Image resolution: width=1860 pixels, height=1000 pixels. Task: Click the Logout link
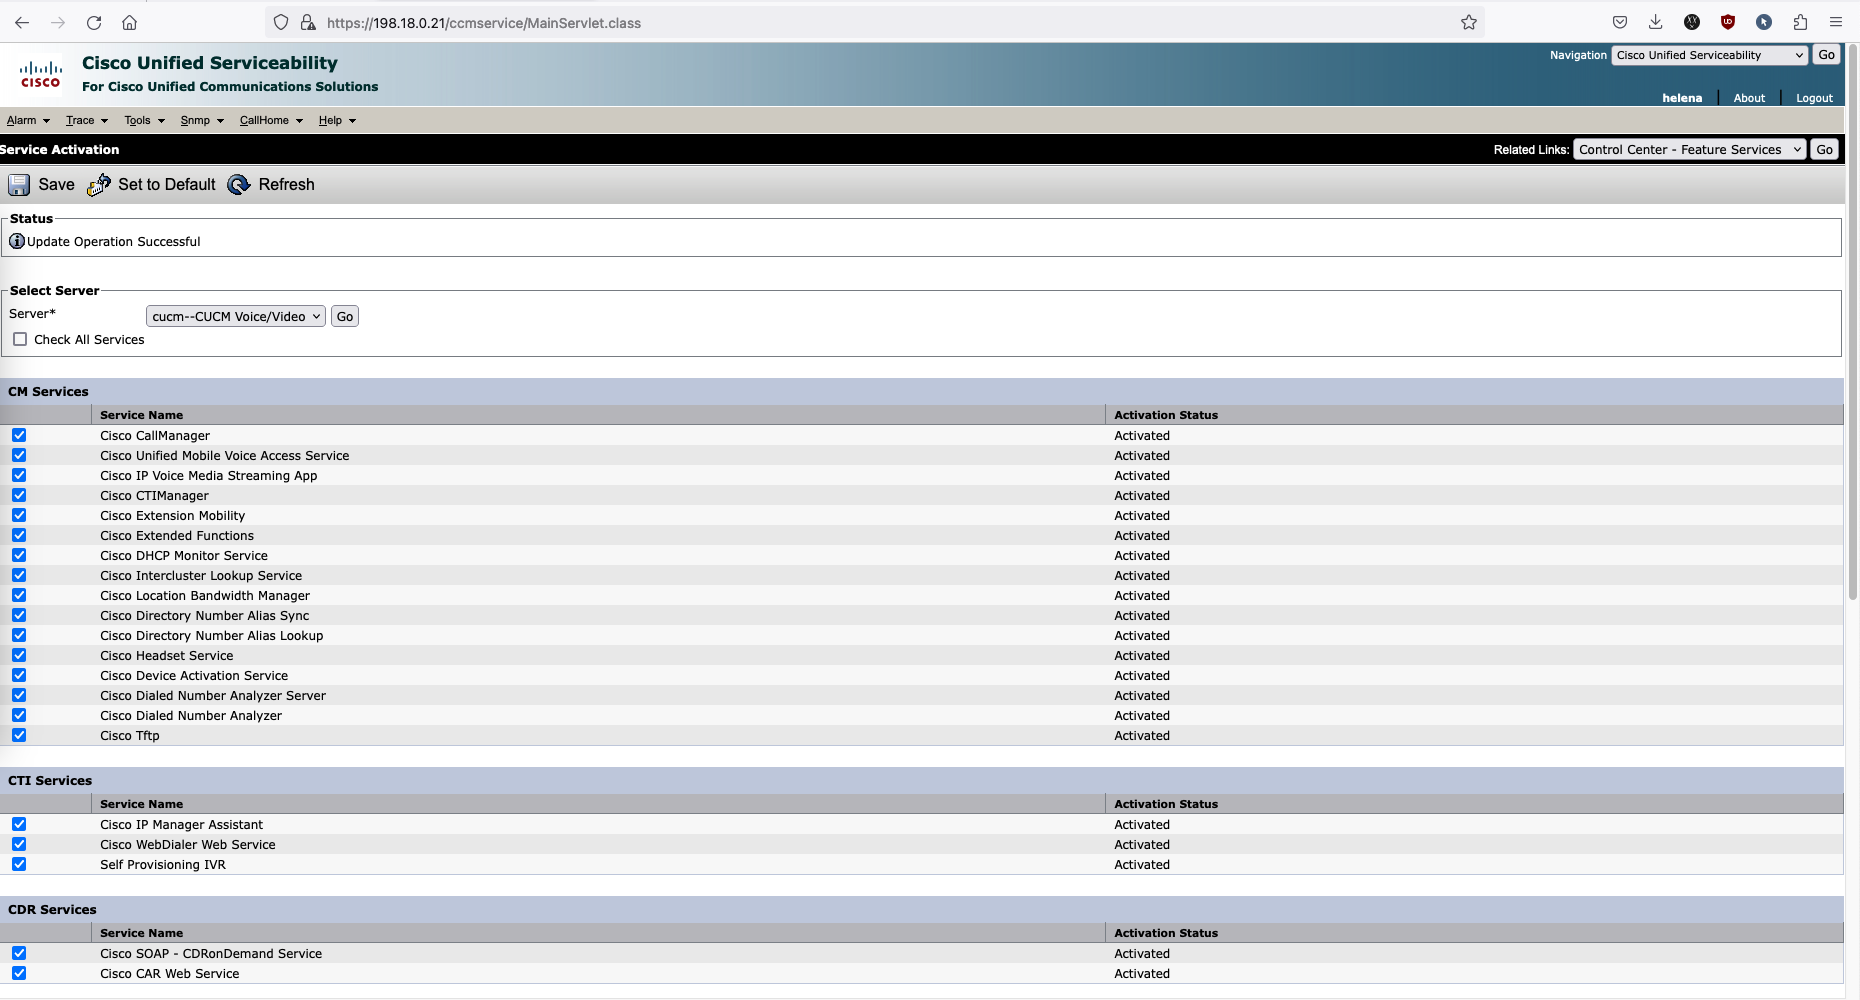(1814, 98)
